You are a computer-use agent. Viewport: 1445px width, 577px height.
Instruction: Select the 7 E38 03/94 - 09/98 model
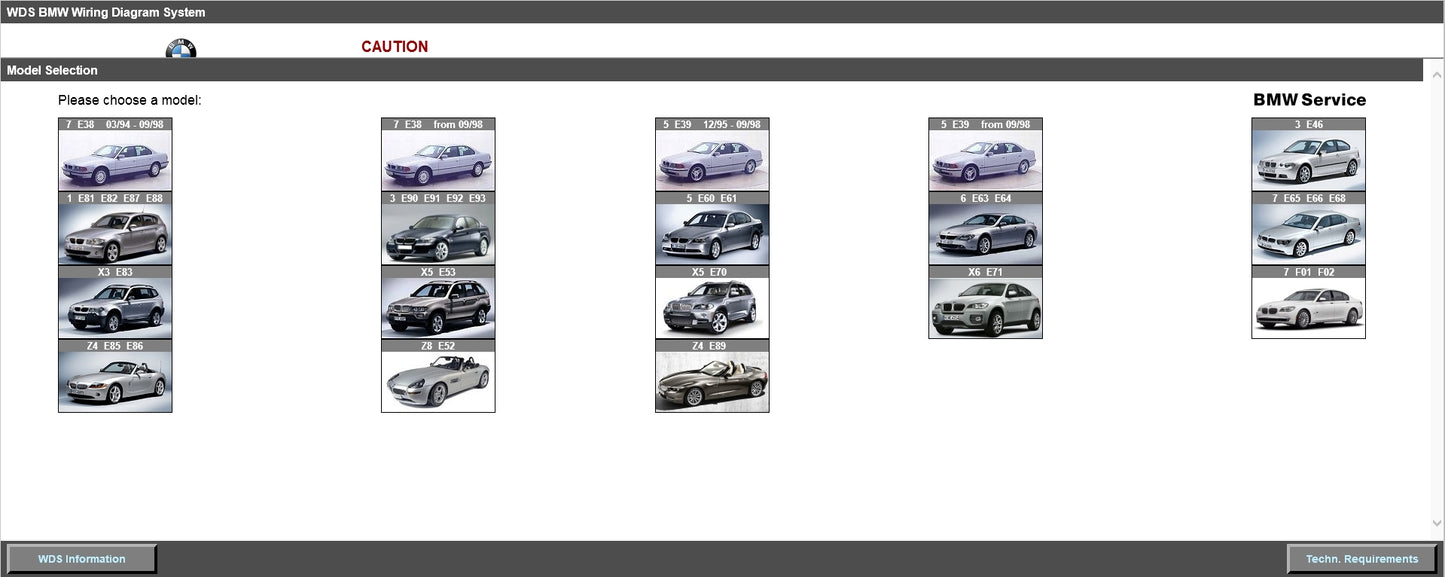click(x=115, y=160)
